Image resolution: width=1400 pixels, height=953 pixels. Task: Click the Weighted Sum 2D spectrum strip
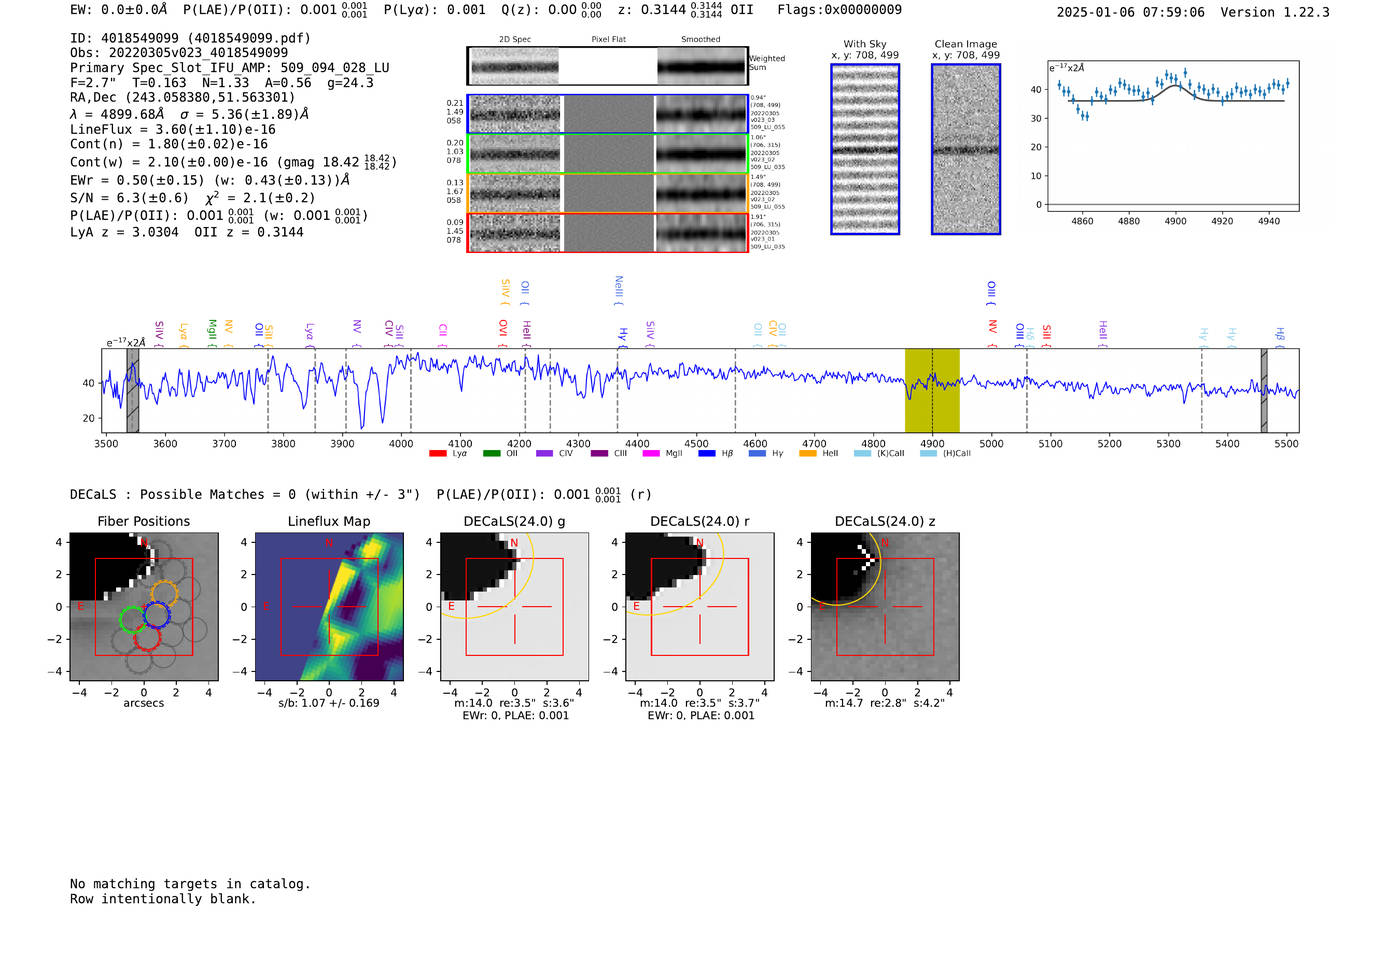[608, 66]
